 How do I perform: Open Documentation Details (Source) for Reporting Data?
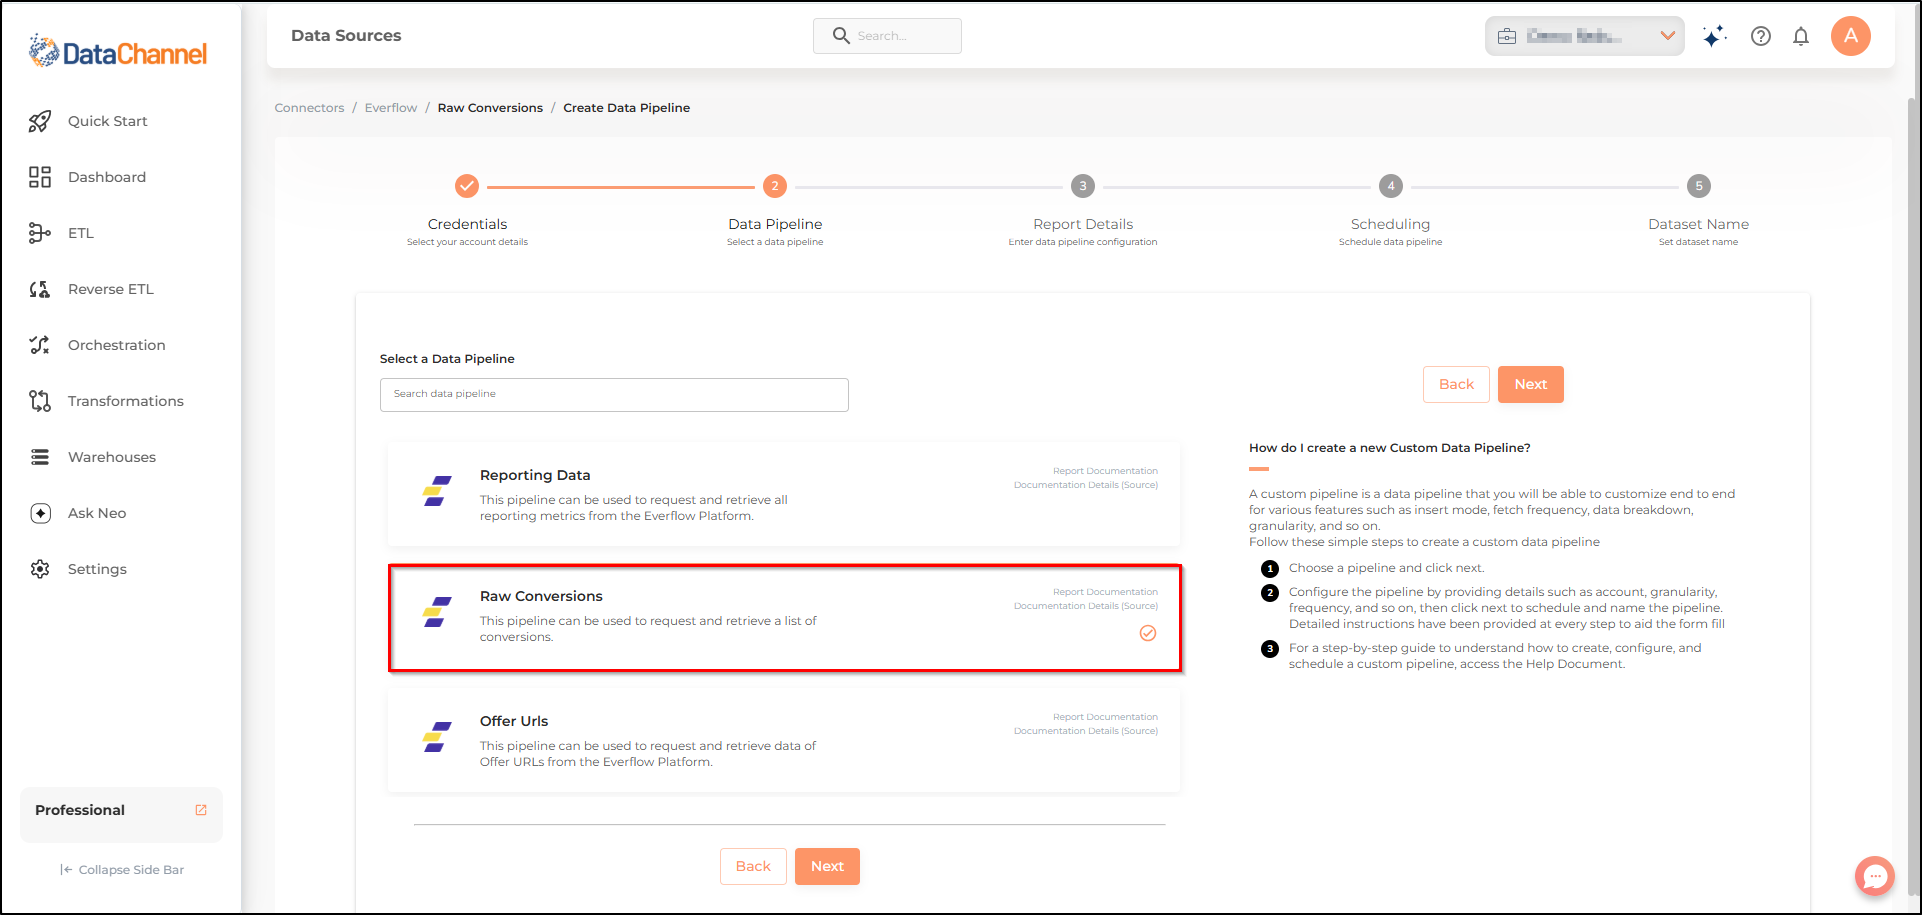1086,485
